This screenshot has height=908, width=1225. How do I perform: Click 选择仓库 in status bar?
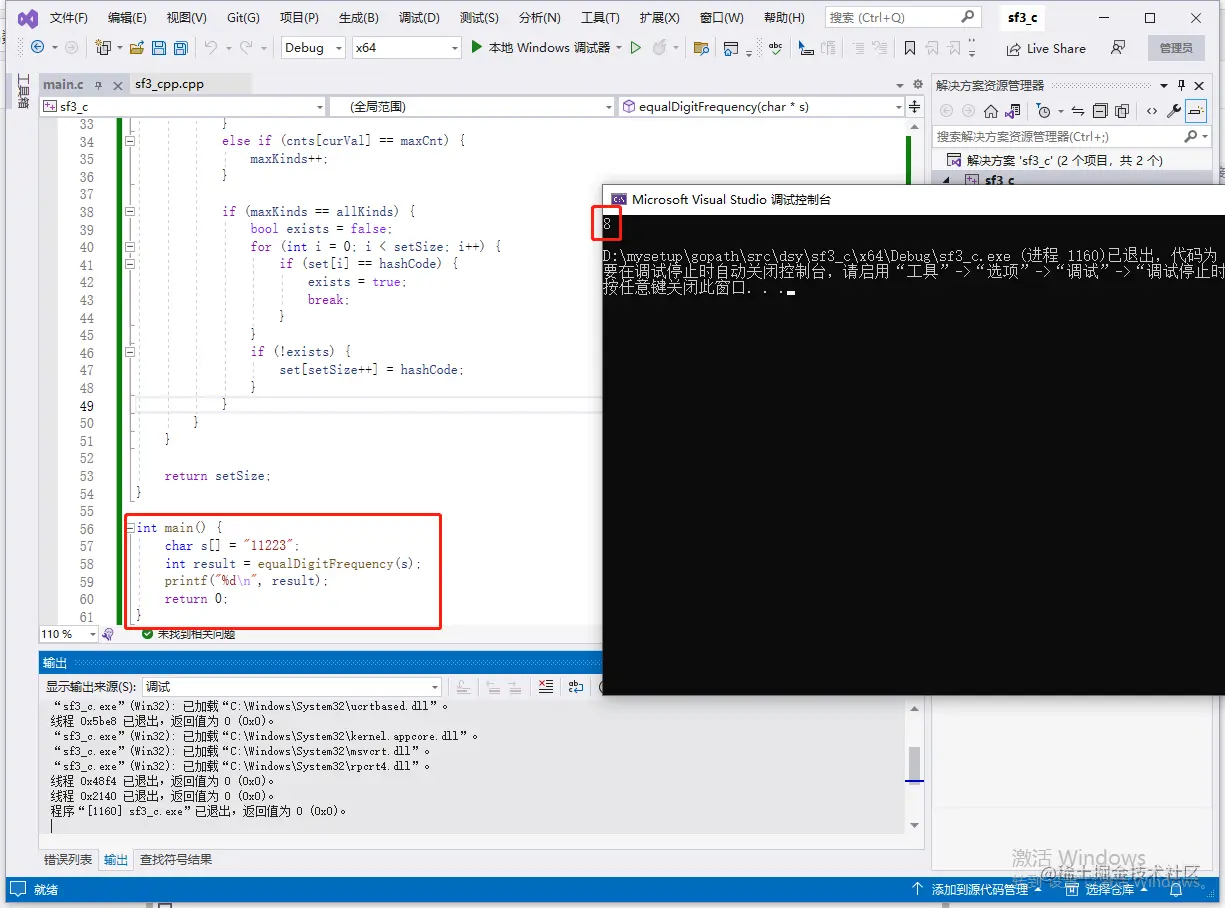pyautogui.click(x=1109, y=889)
